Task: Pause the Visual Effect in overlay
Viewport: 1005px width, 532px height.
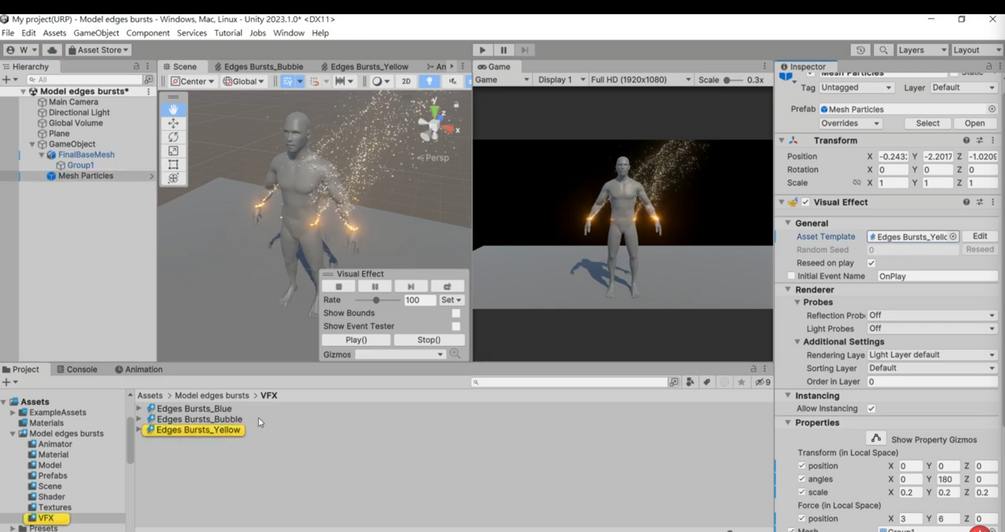Action: pos(375,287)
